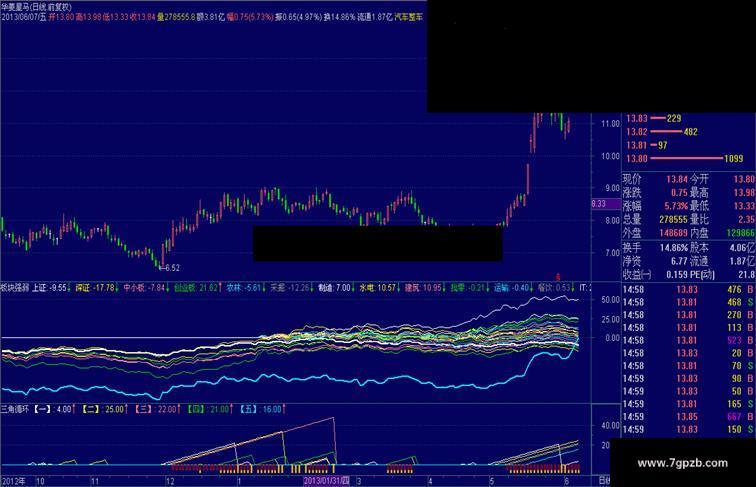Click the 水电 10.57 indicator value
The width and height of the screenshot is (756, 487).
click(x=377, y=288)
